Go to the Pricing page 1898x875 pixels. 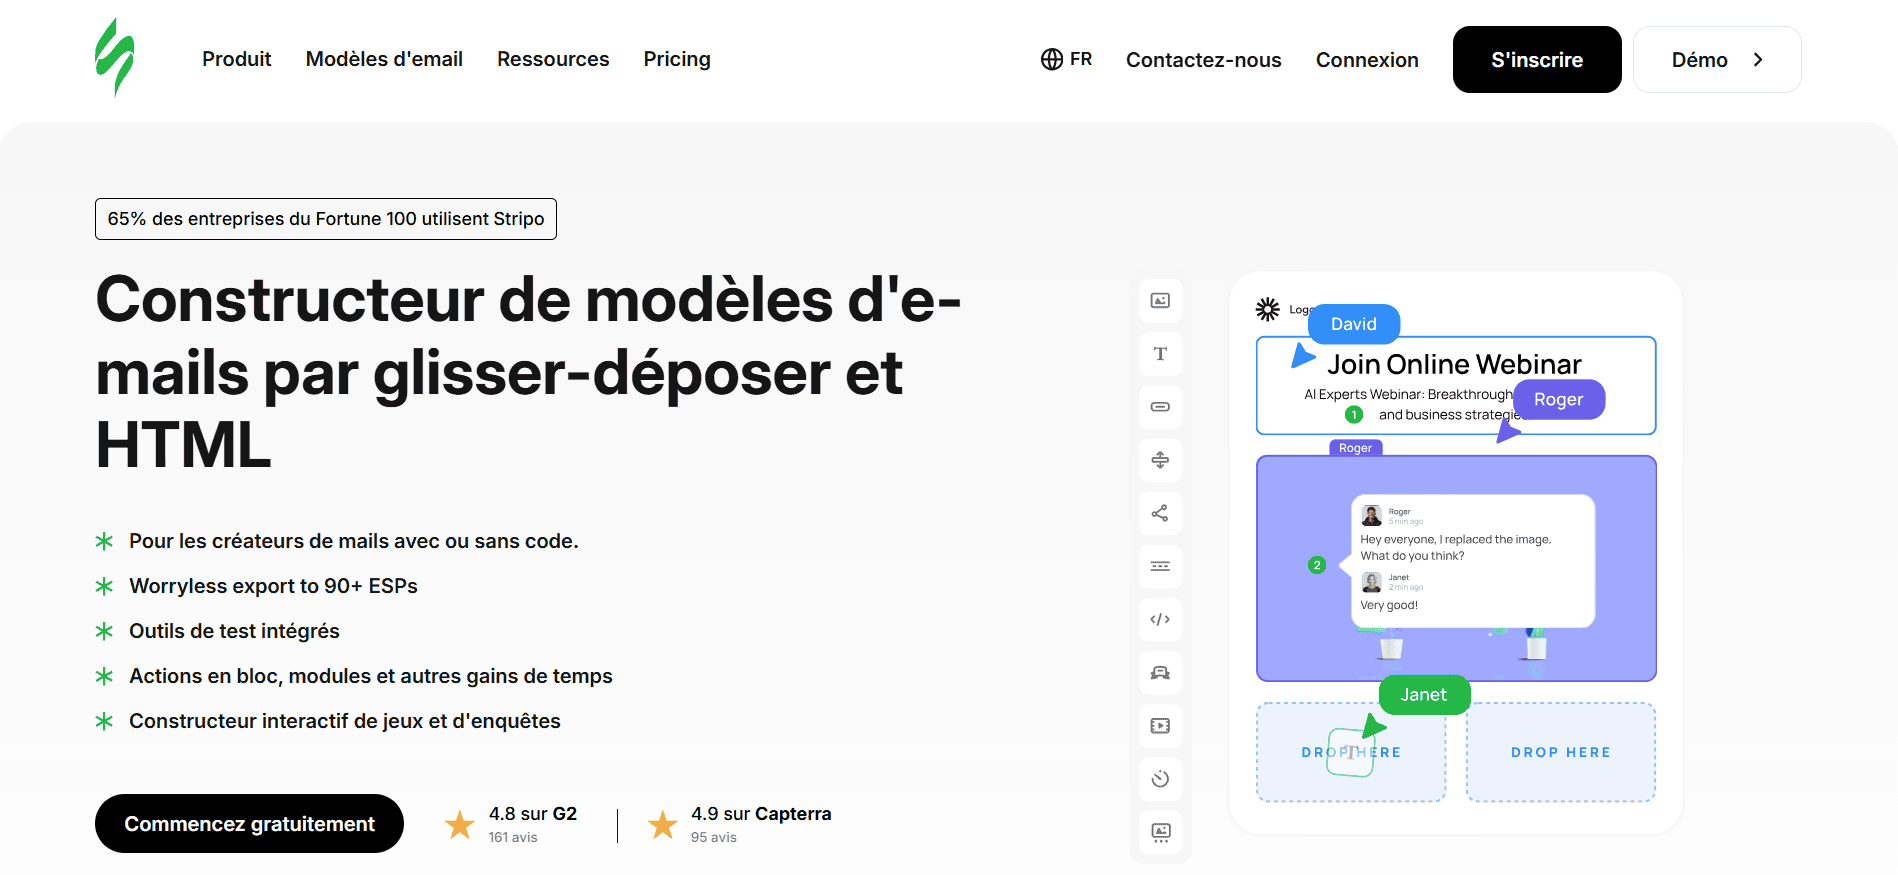(677, 59)
